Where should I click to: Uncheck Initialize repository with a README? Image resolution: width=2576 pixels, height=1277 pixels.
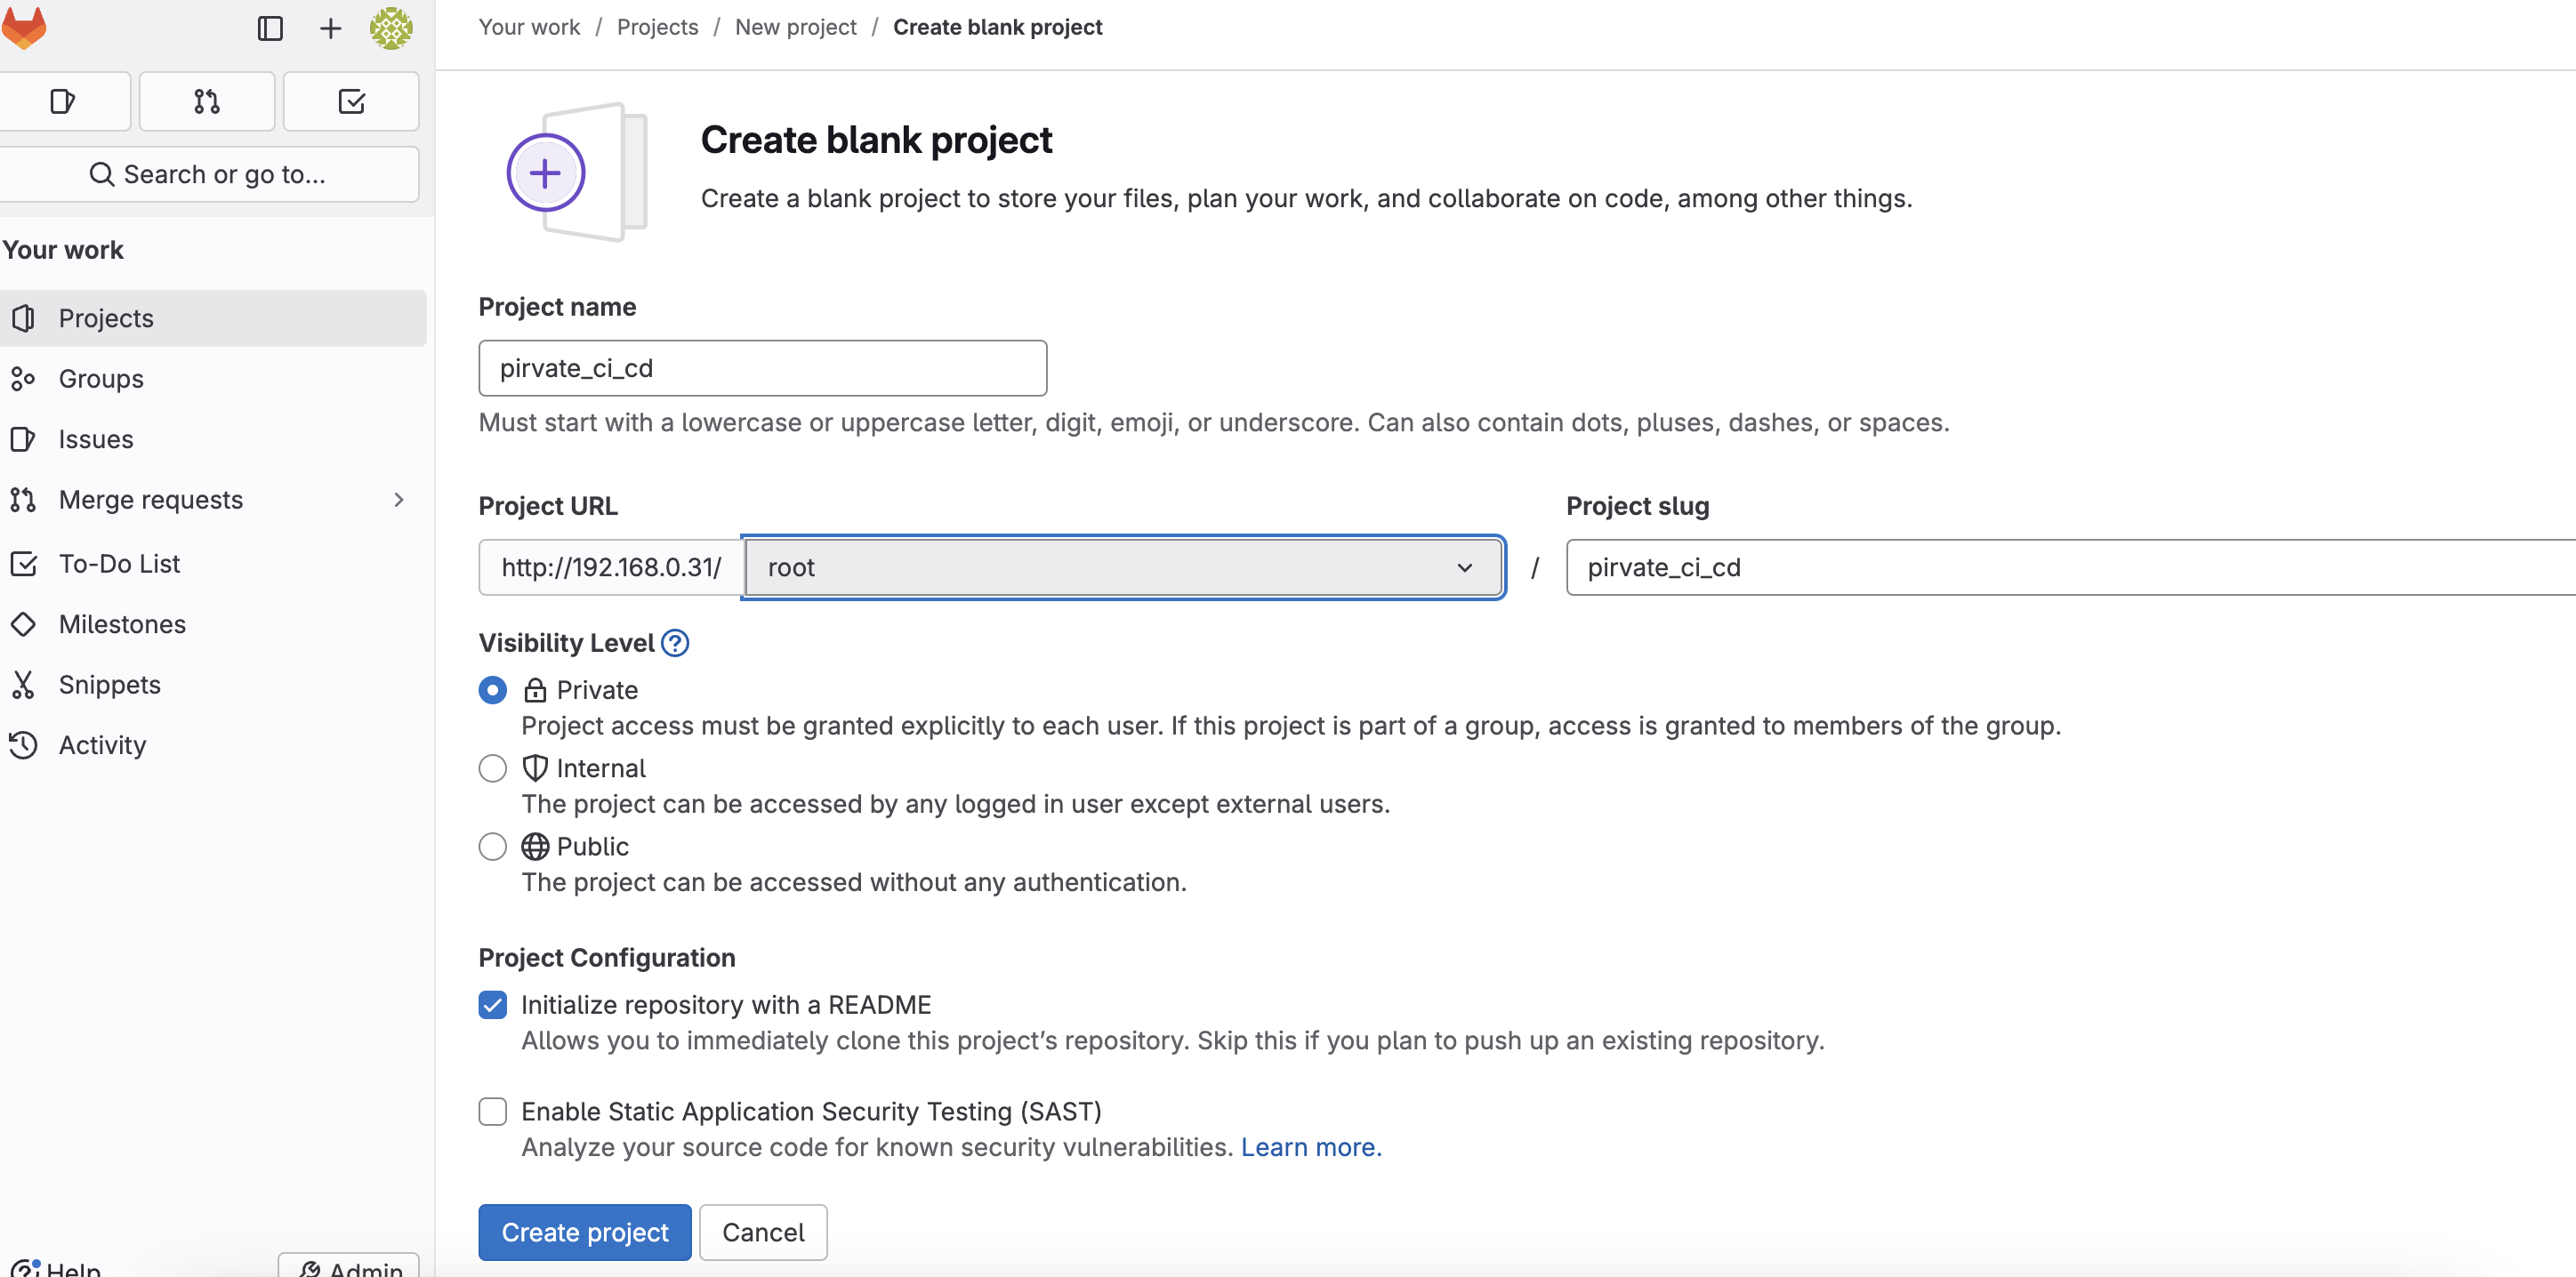[x=492, y=1004]
